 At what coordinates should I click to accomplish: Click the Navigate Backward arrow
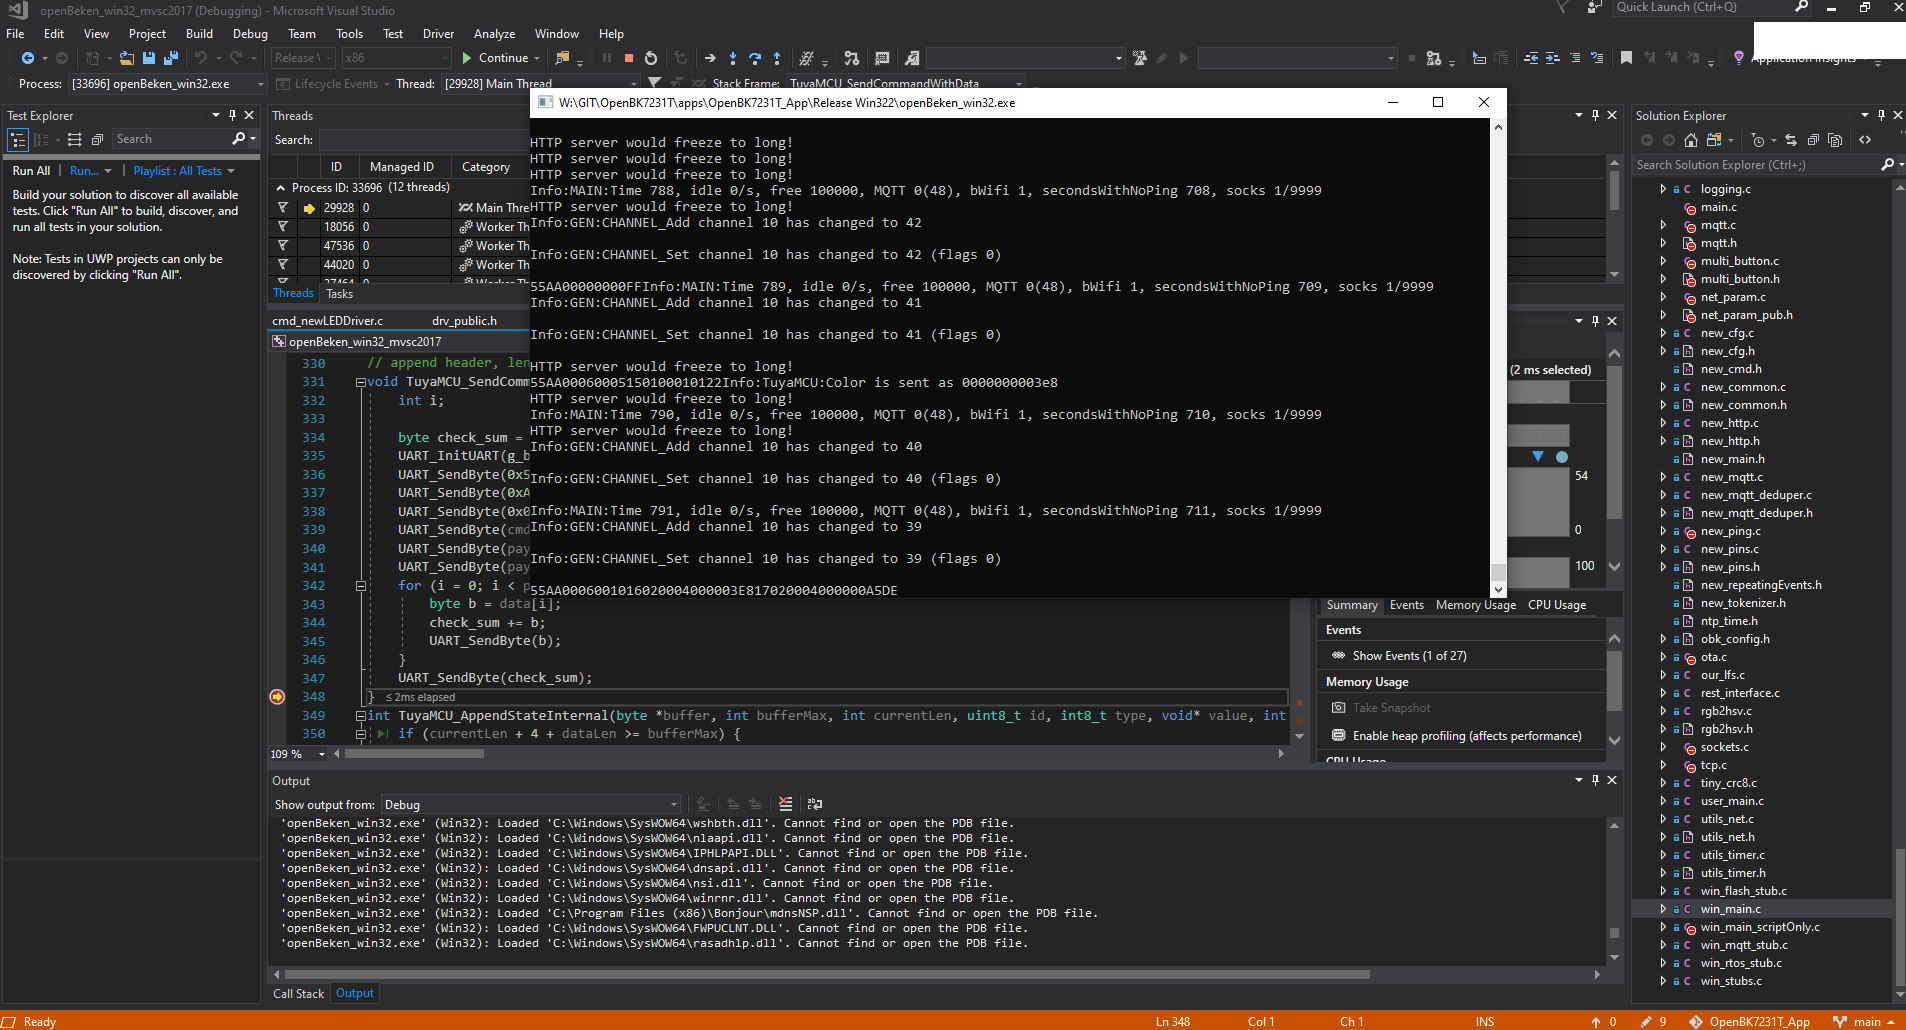pyautogui.click(x=28, y=58)
